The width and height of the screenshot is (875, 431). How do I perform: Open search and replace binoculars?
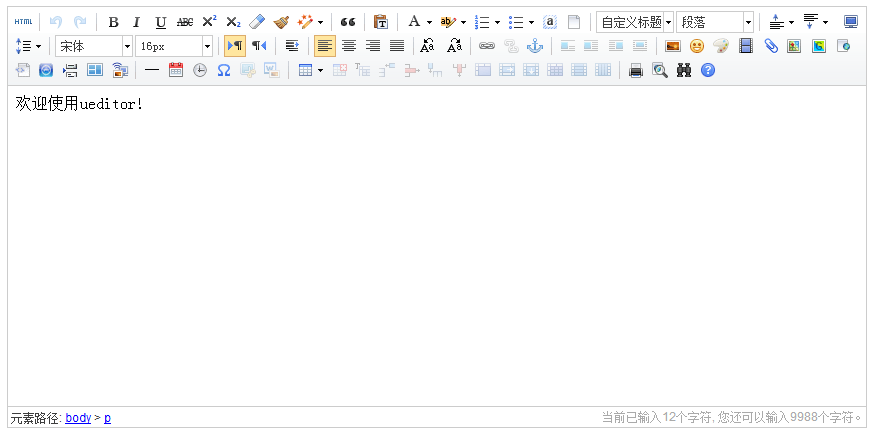[x=684, y=70]
